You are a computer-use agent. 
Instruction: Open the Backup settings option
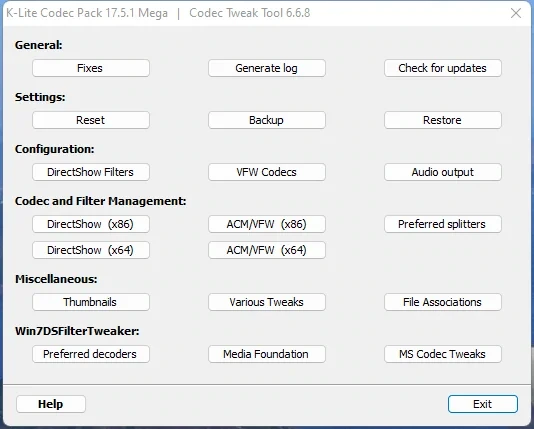click(x=267, y=120)
